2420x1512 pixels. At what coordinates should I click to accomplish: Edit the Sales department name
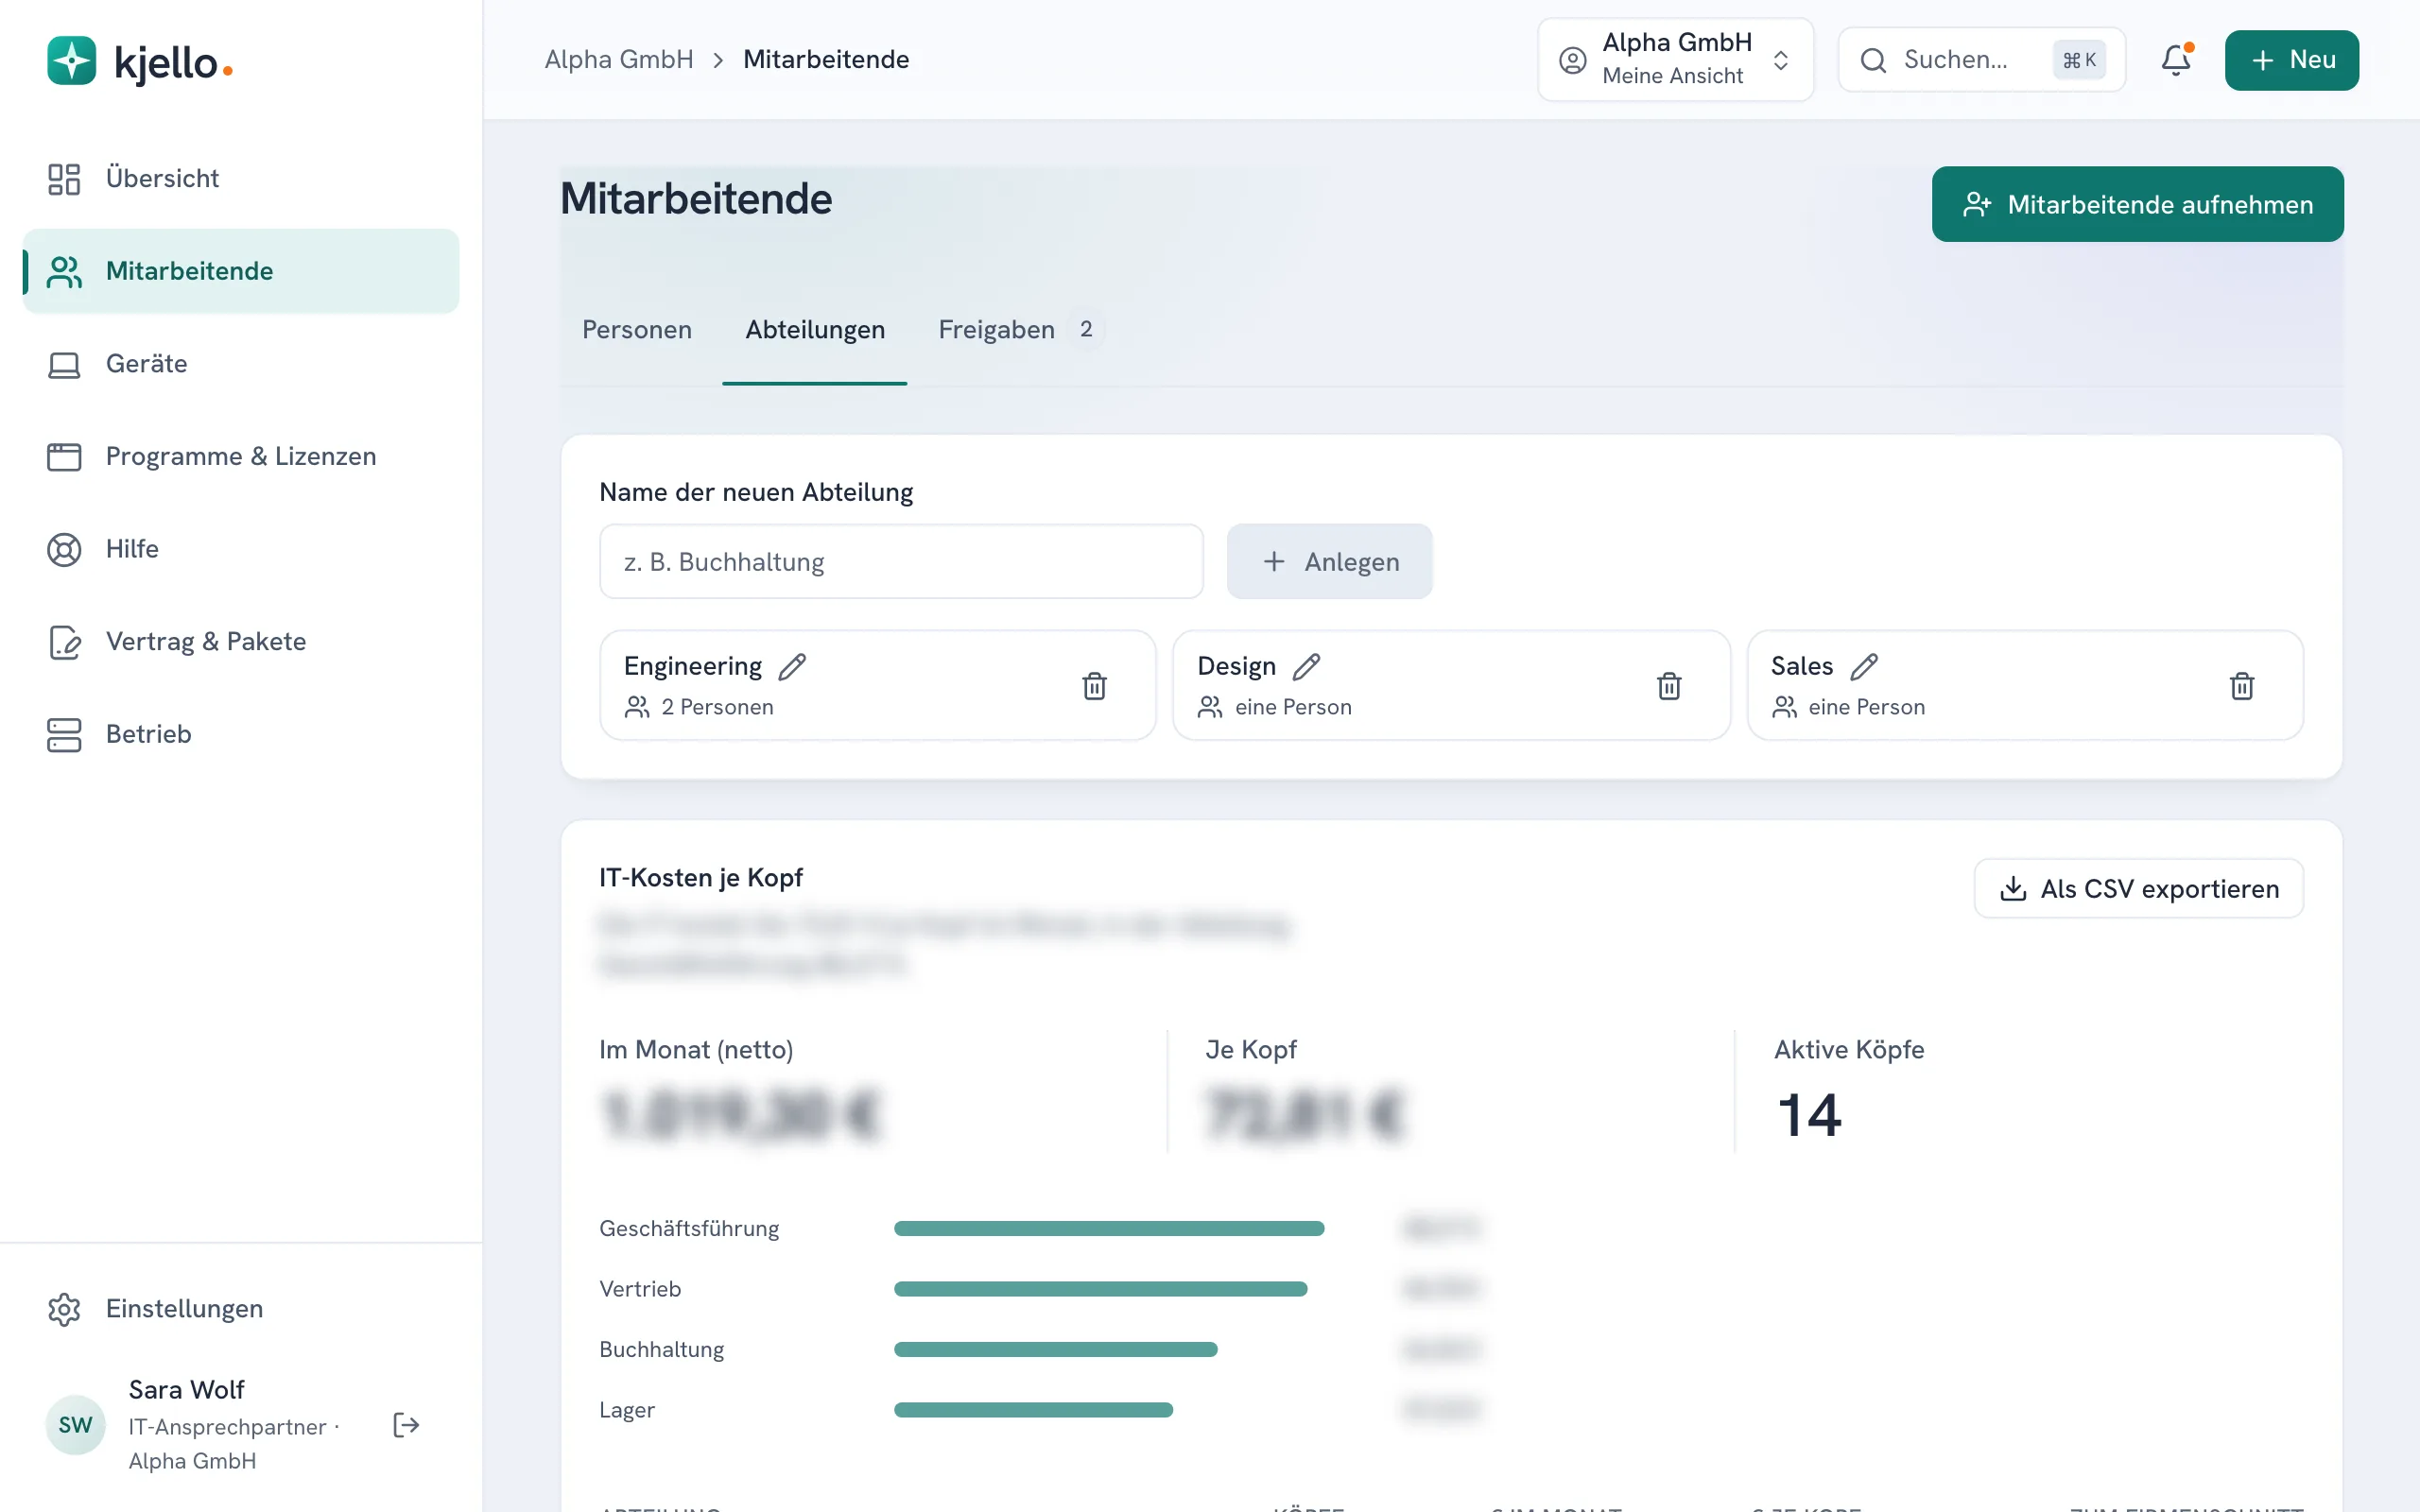pos(1864,666)
